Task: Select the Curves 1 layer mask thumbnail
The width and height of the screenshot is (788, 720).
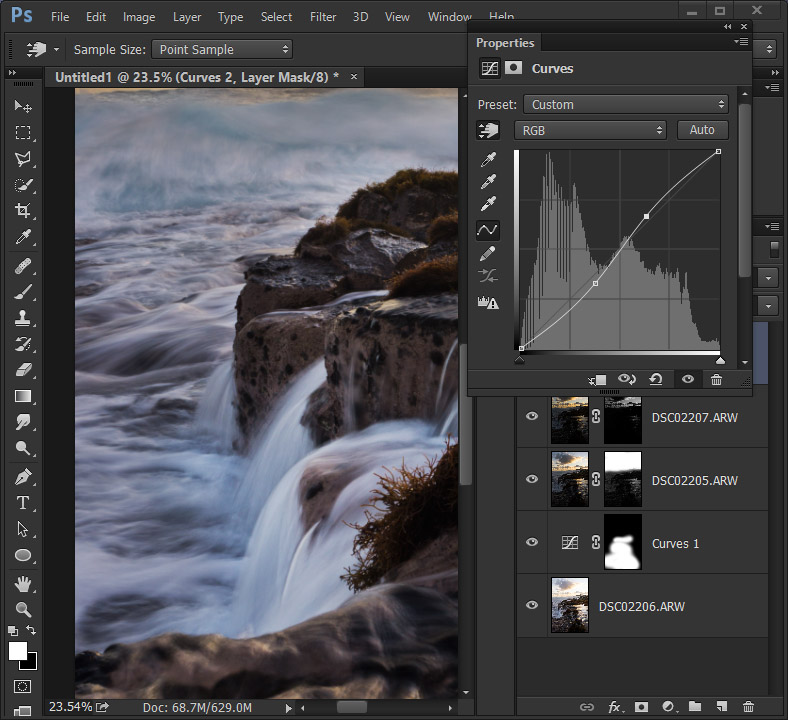Action: (623, 543)
